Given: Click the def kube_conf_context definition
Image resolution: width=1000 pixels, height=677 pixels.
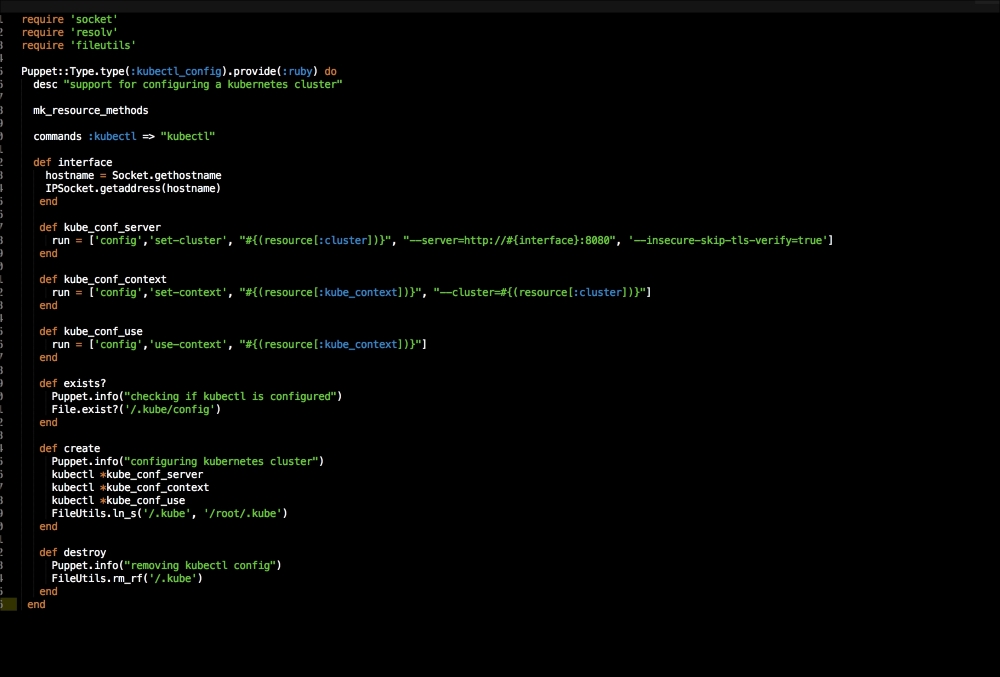Looking at the screenshot, I should pyautogui.click(x=103, y=279).
